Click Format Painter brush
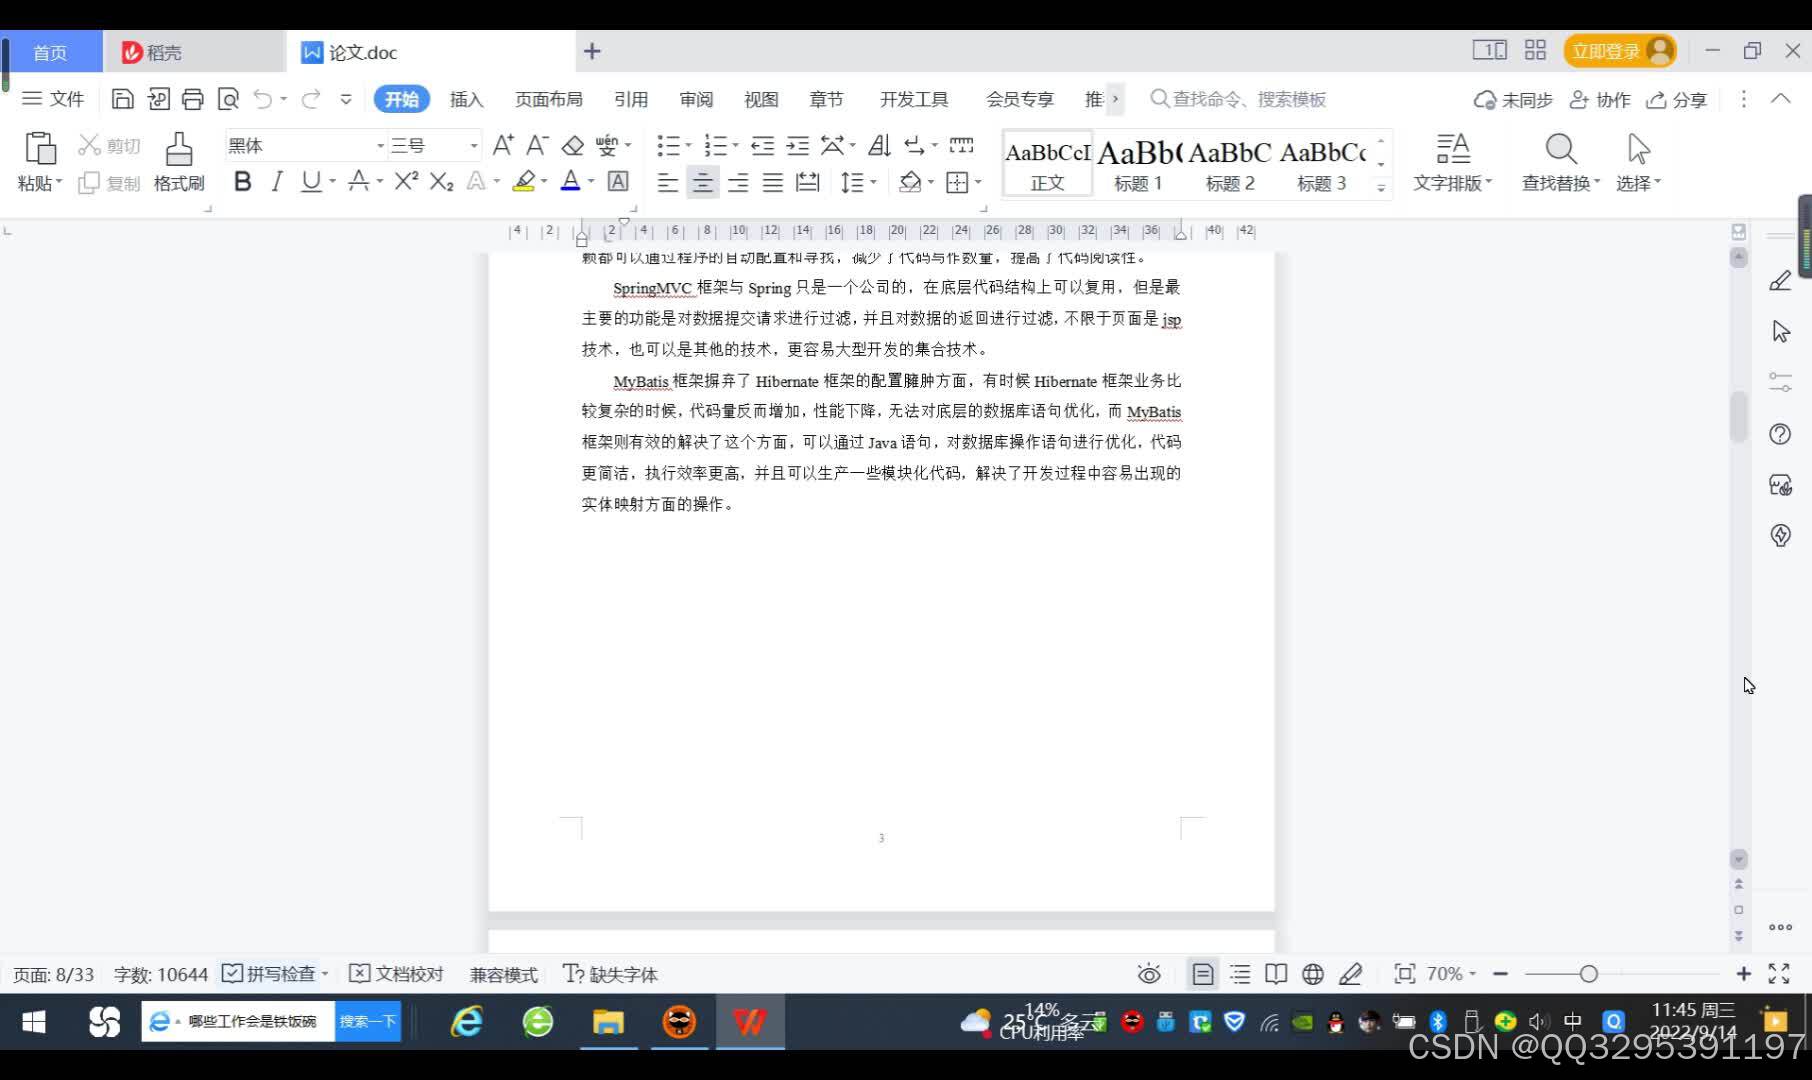Screen dimensions: 1812x1080 coord(179,162)
